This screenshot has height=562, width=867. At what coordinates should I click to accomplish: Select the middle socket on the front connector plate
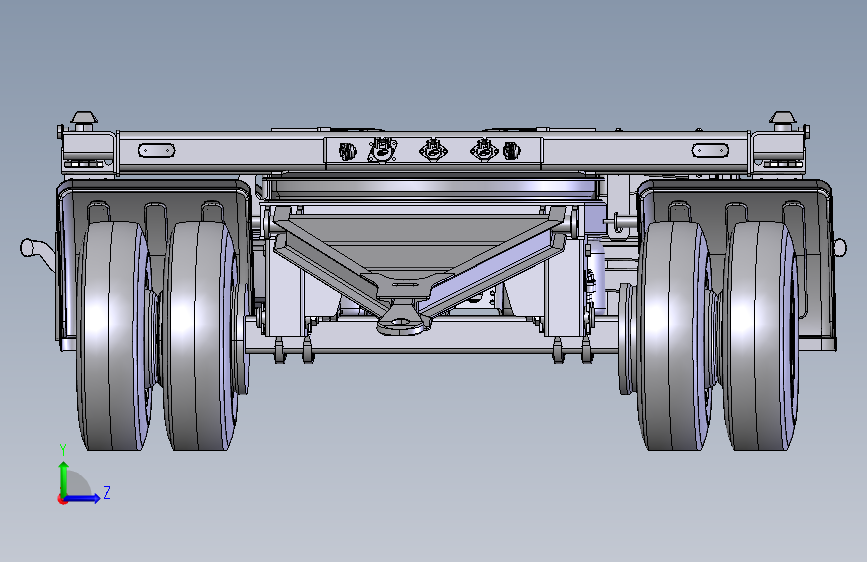tap(432, 149)
